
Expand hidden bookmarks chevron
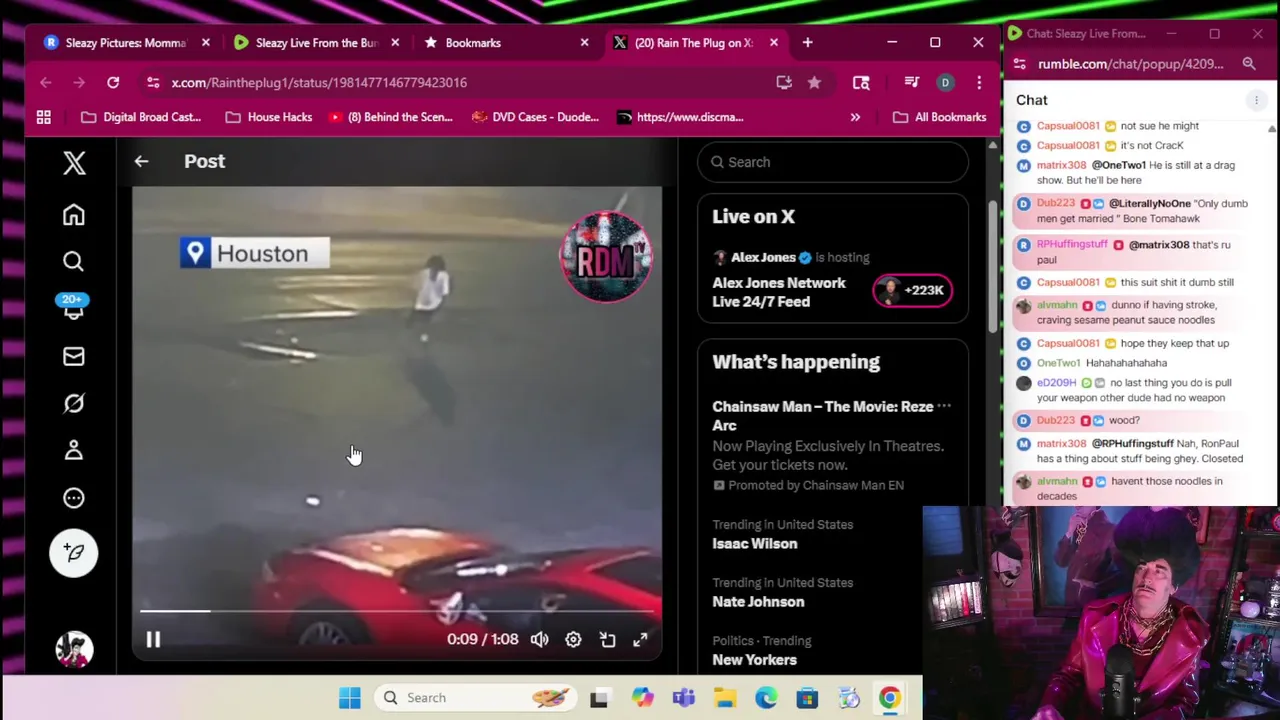(855, 117)
